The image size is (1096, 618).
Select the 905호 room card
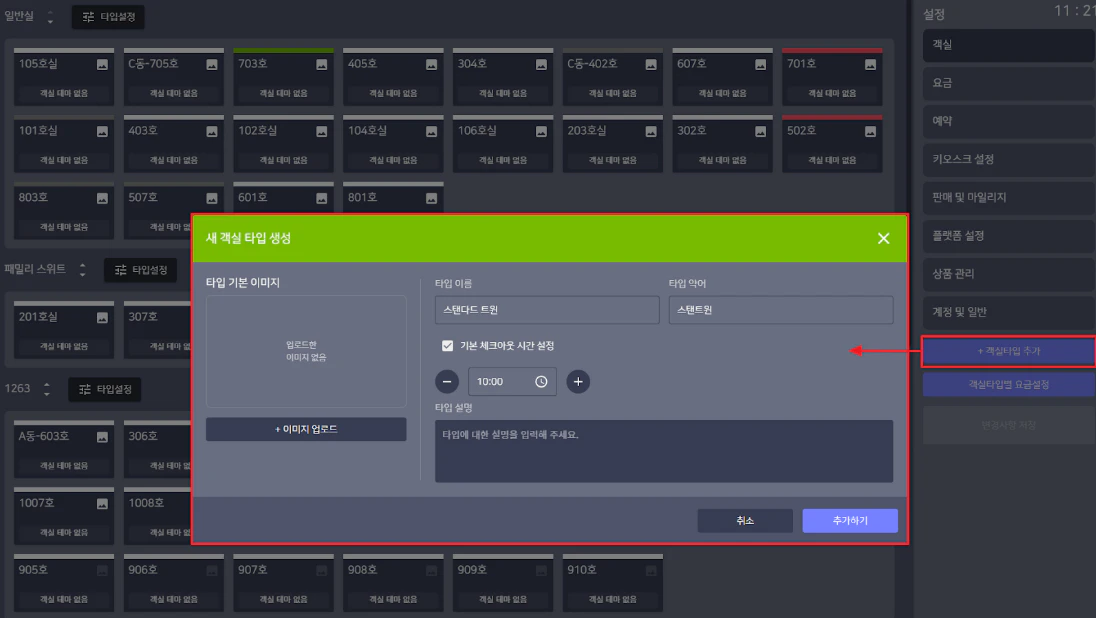coord(64,584)
